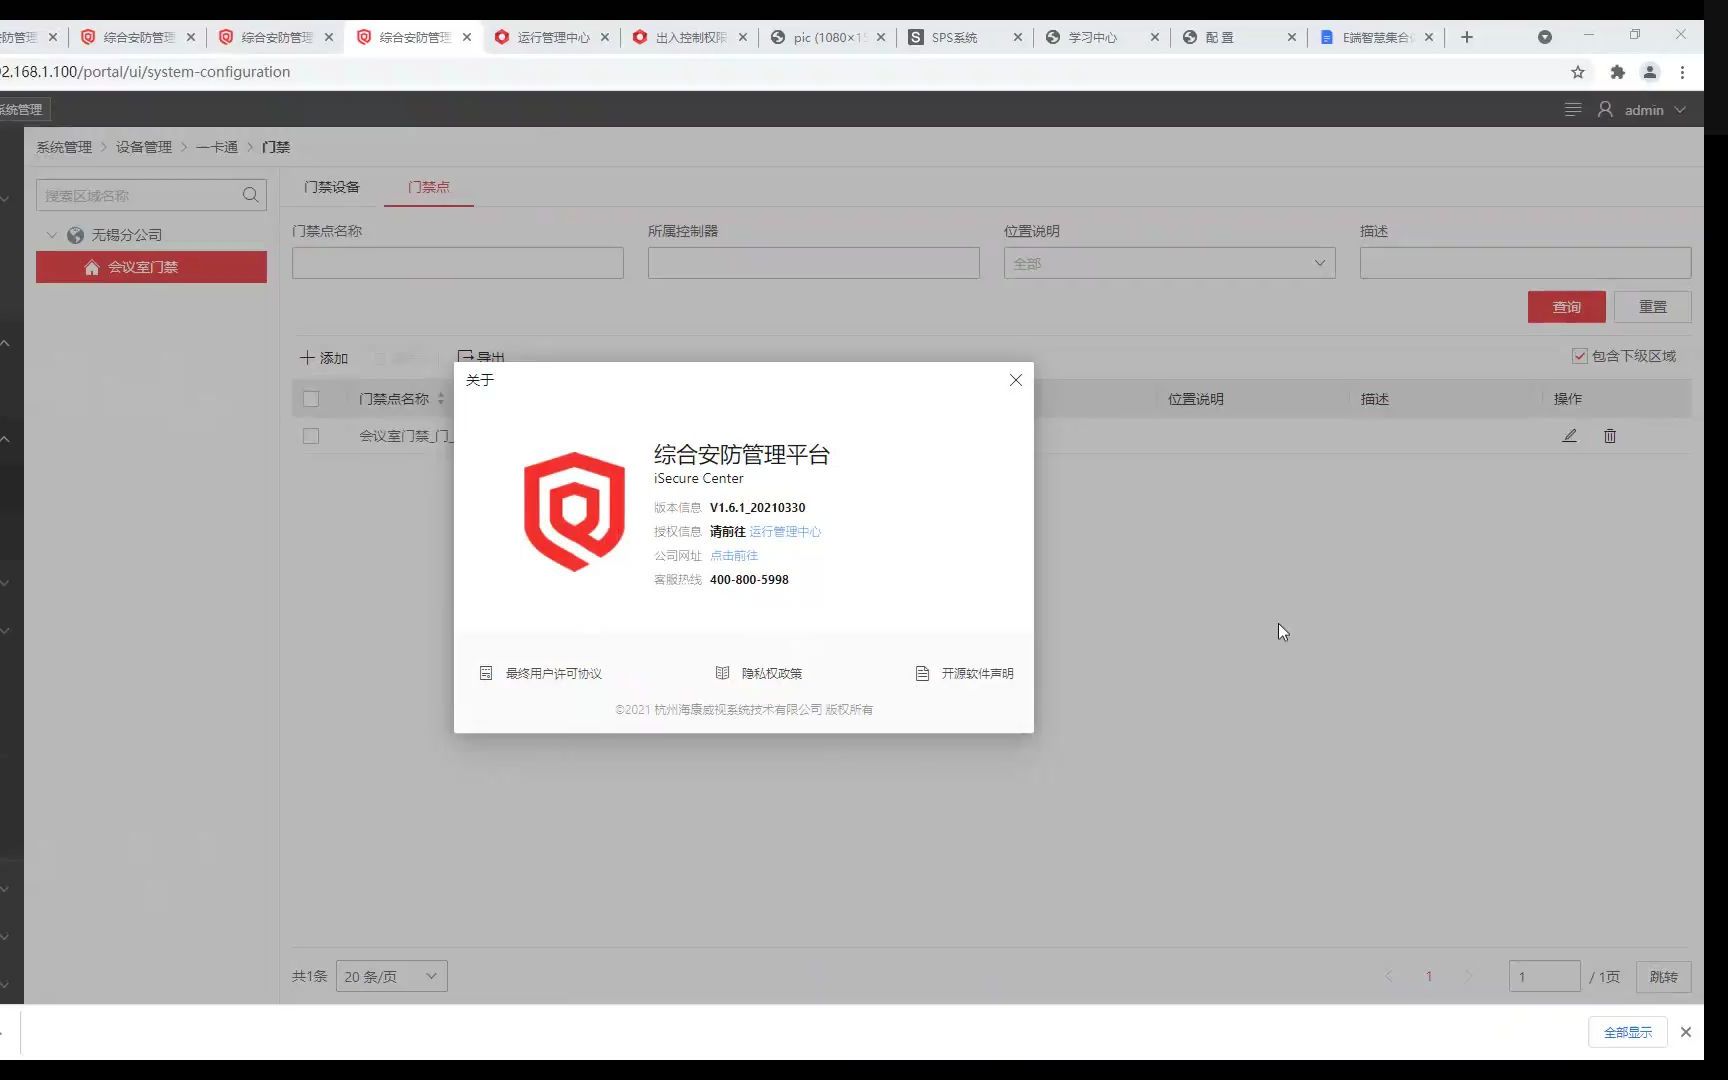This screenshot has height=1080, width=1728.
Task: Switch to the 出入控制权限 browser tab
Action: pyautogui.click(x=689, y=37)
